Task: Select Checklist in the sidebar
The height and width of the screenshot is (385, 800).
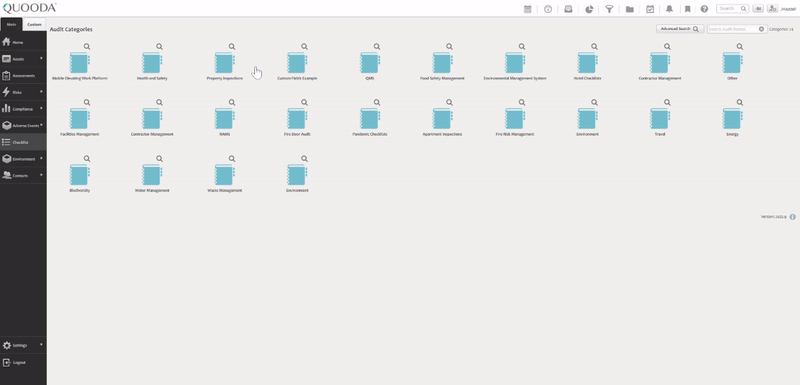Action: pyautogui.click(x=23, y=142)
